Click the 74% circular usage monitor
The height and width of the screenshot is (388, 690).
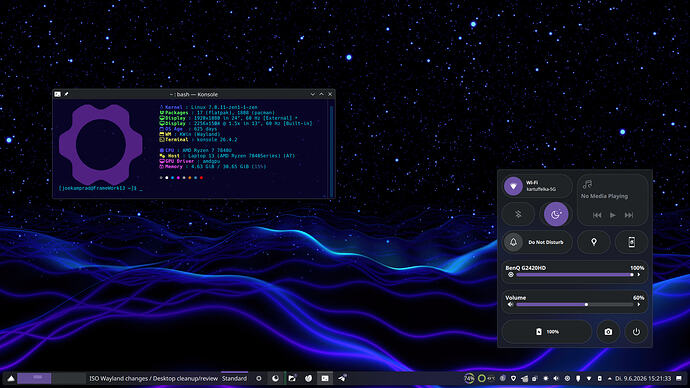(469, 378)
